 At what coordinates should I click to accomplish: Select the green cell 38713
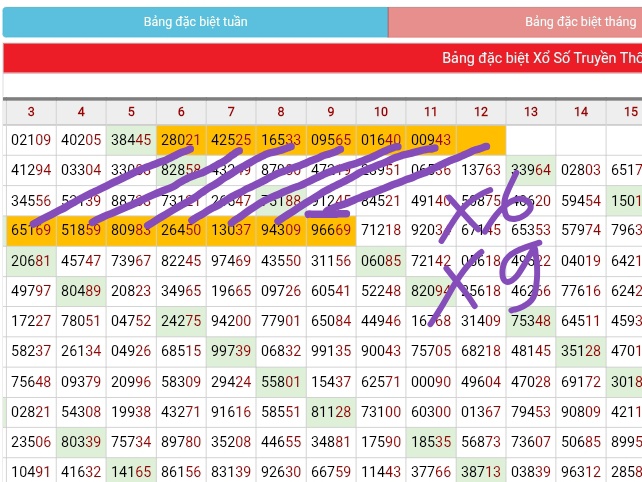point(480,471)
